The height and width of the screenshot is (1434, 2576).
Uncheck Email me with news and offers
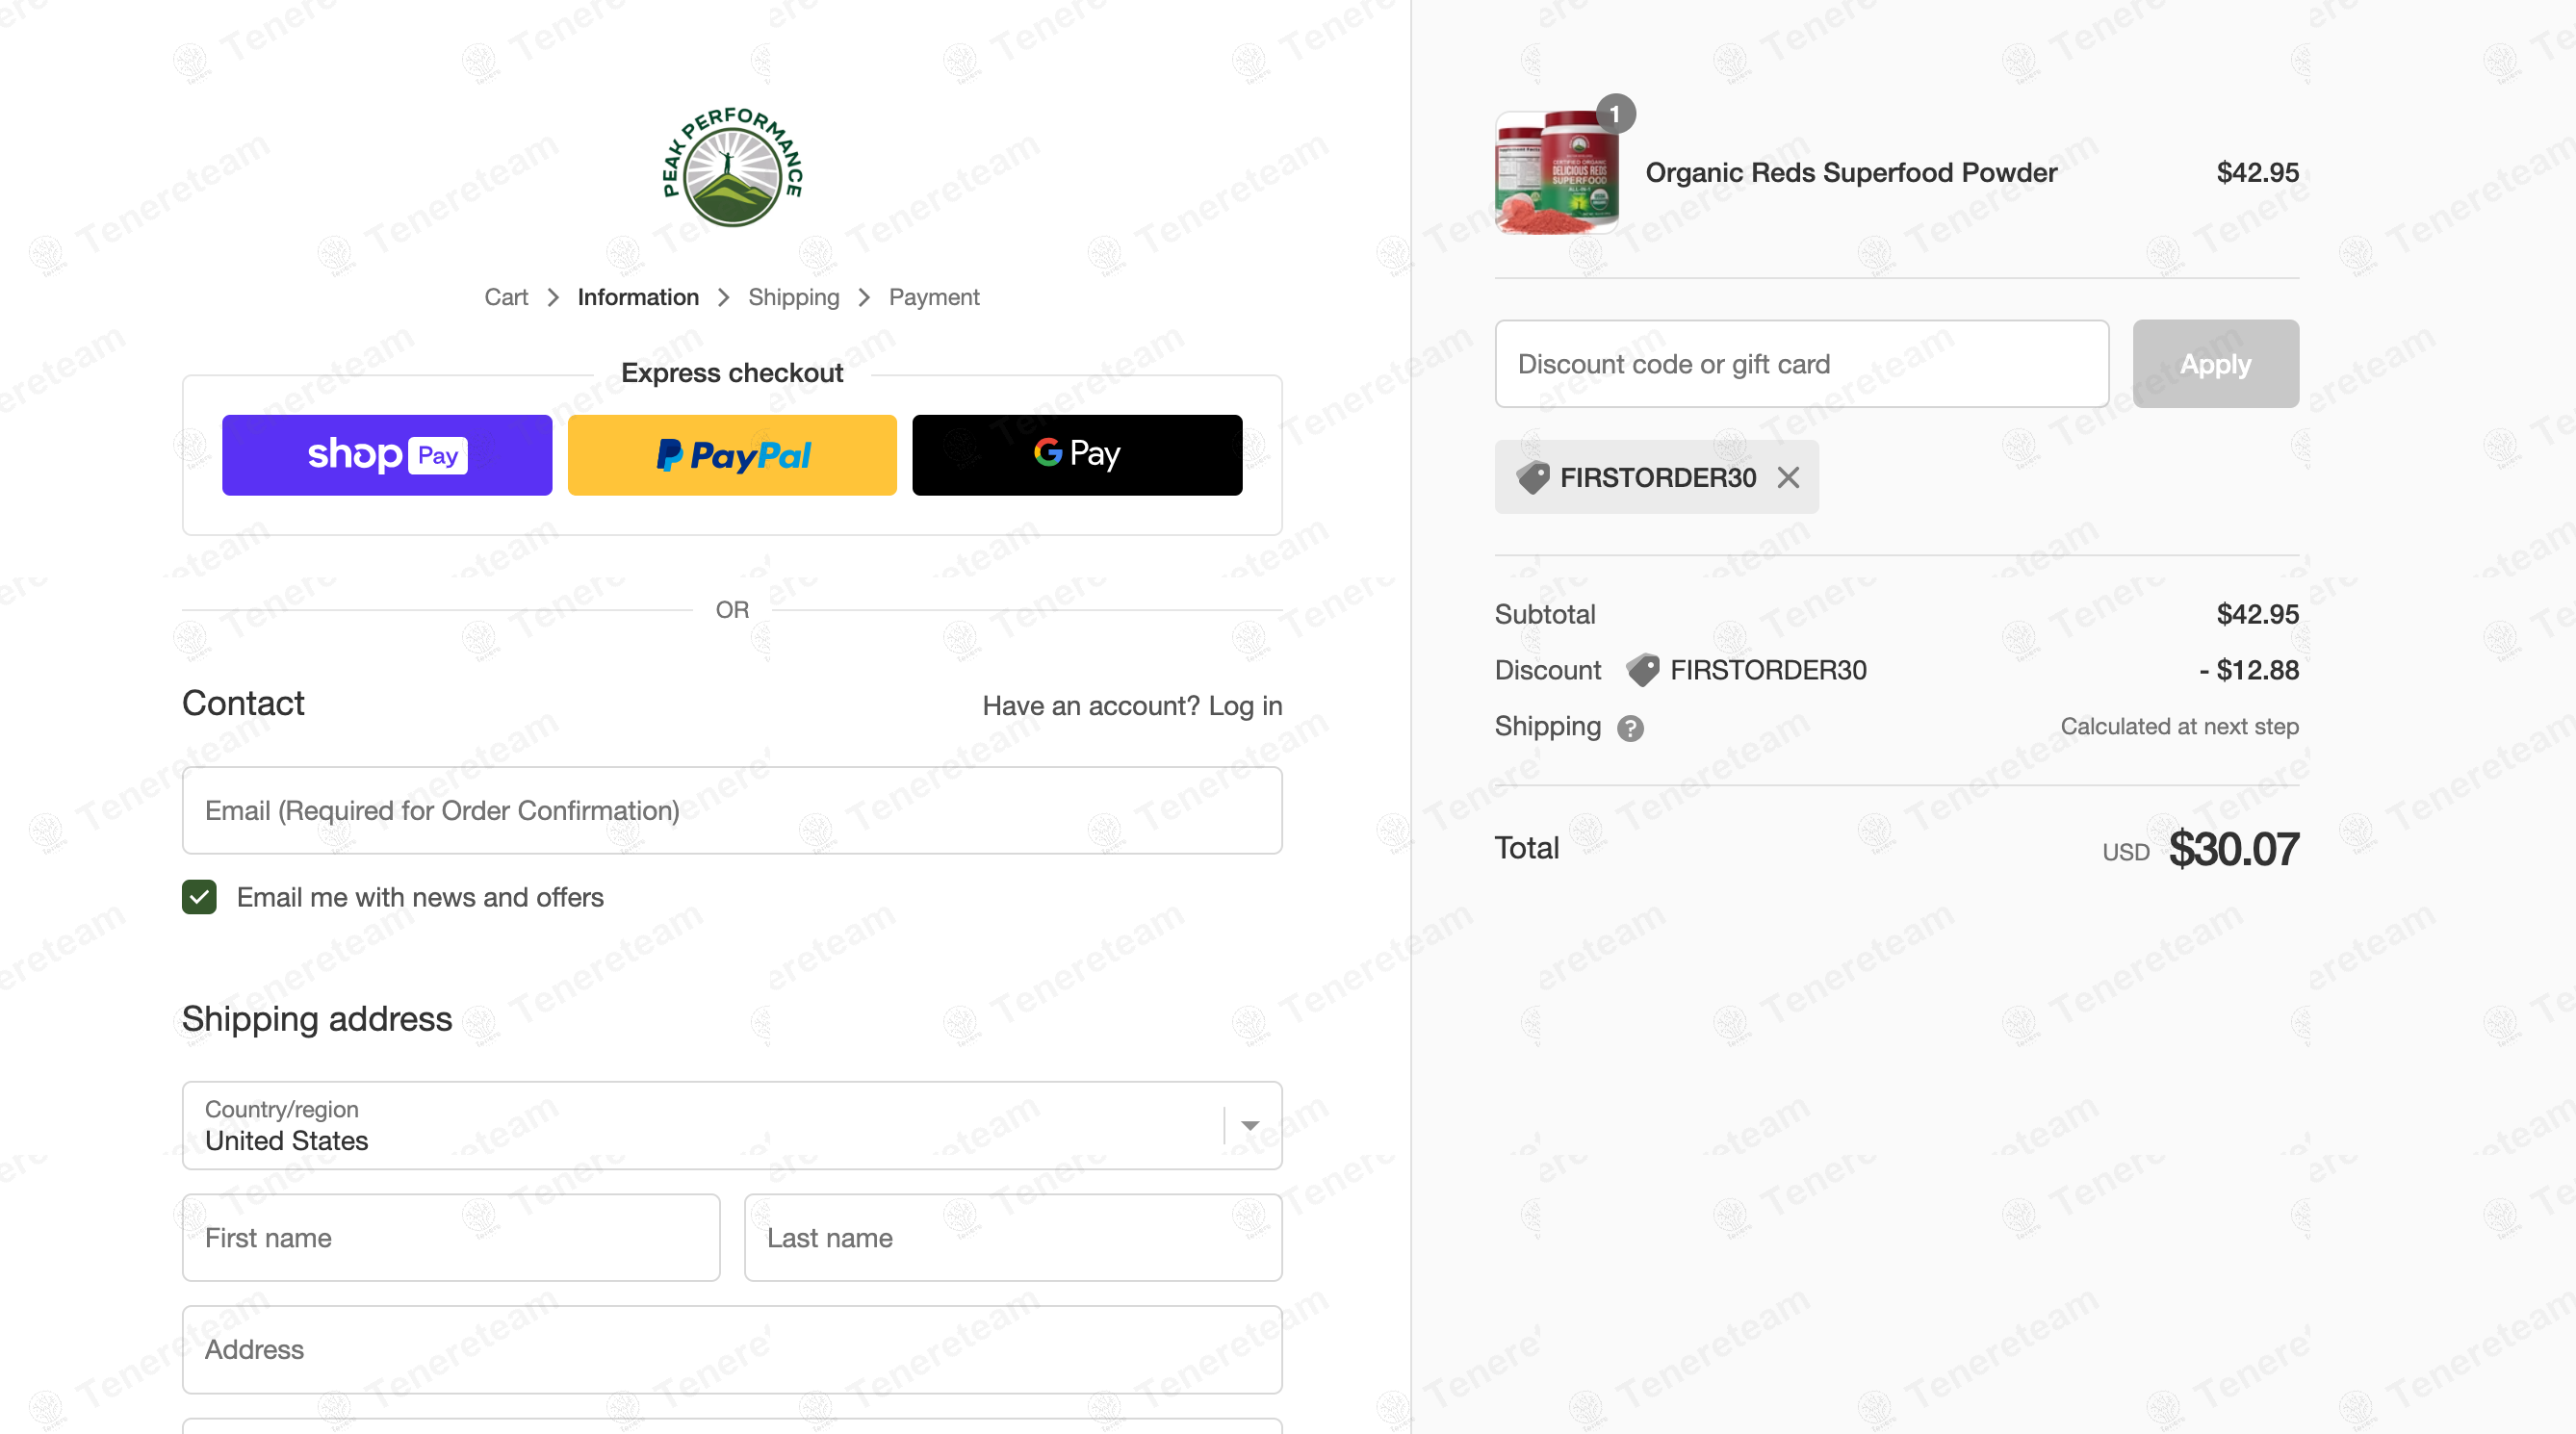point(199,897)
